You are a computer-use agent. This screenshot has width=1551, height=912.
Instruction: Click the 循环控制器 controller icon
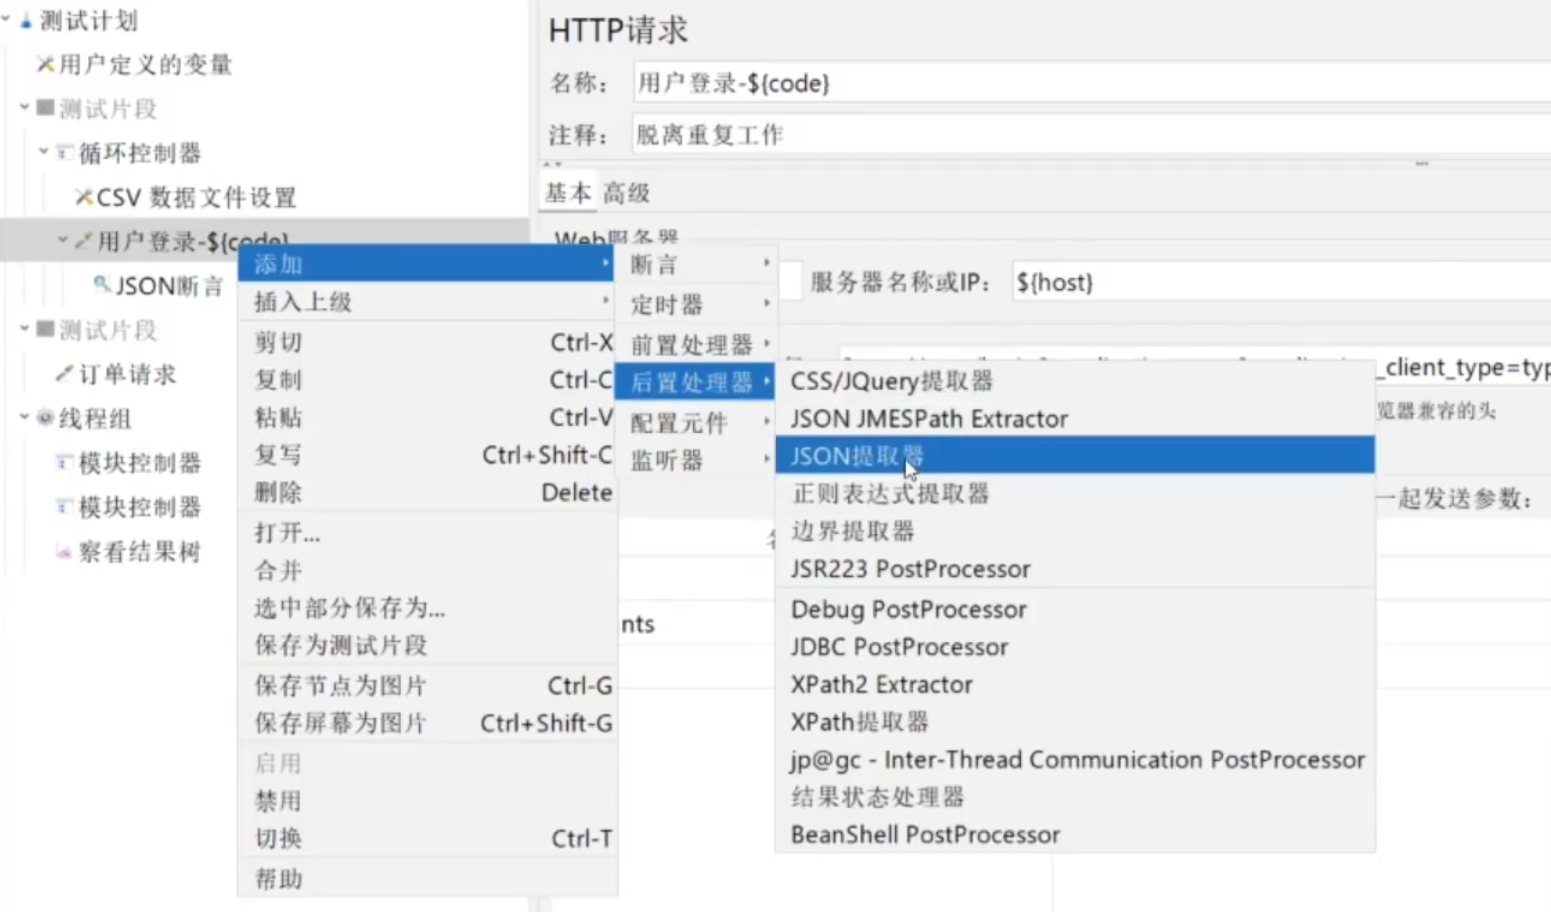[x=65, y=153]
